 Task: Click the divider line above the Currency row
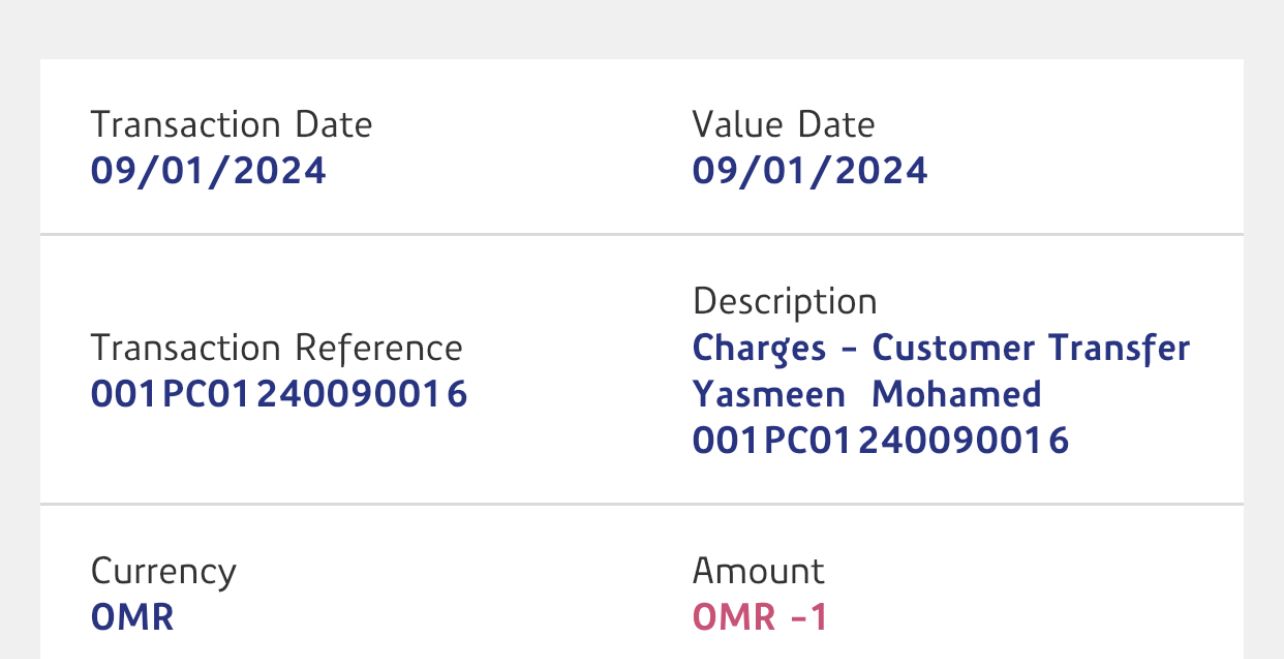tap(641, 505)
